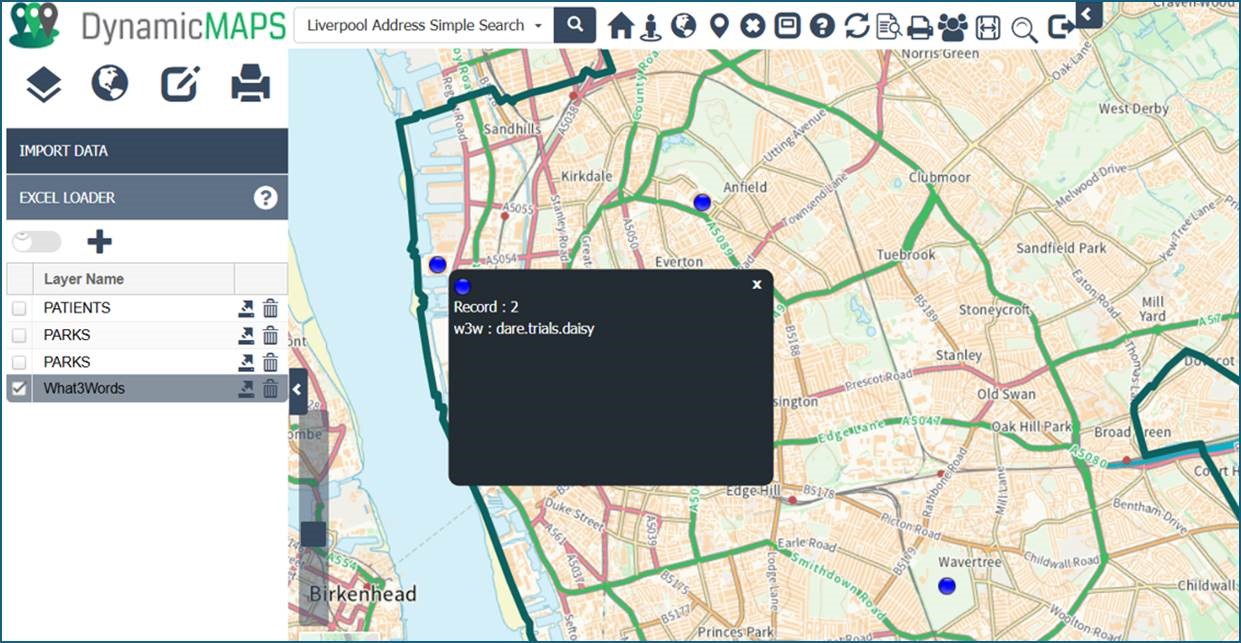Collapse the top-right toolbar chevron
The width and height of the screenshot is (1241, 643).
coord(1088,14)
